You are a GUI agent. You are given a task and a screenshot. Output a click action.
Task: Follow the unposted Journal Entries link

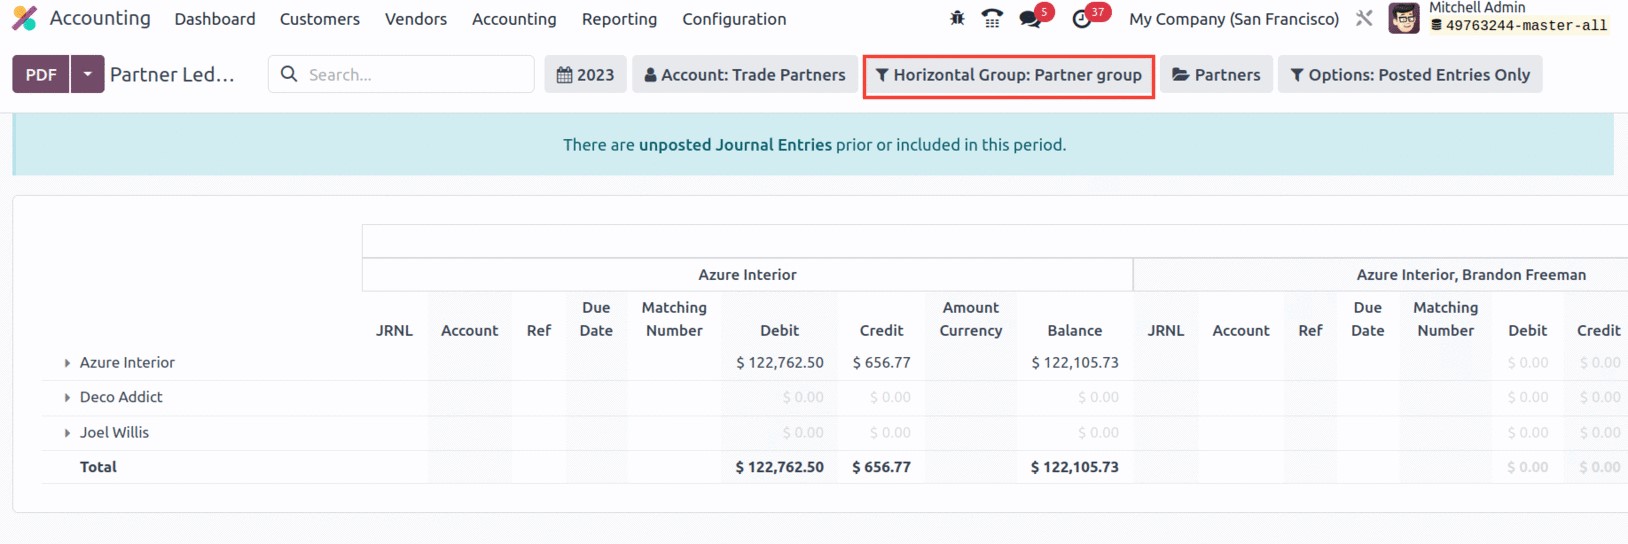tap(735, 145)
